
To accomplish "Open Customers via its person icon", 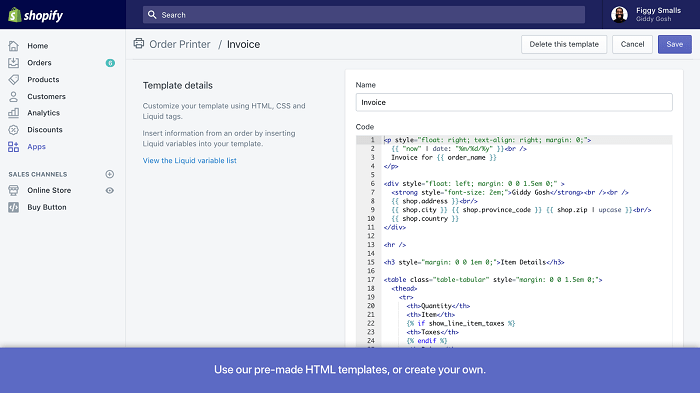I will 13,96.
